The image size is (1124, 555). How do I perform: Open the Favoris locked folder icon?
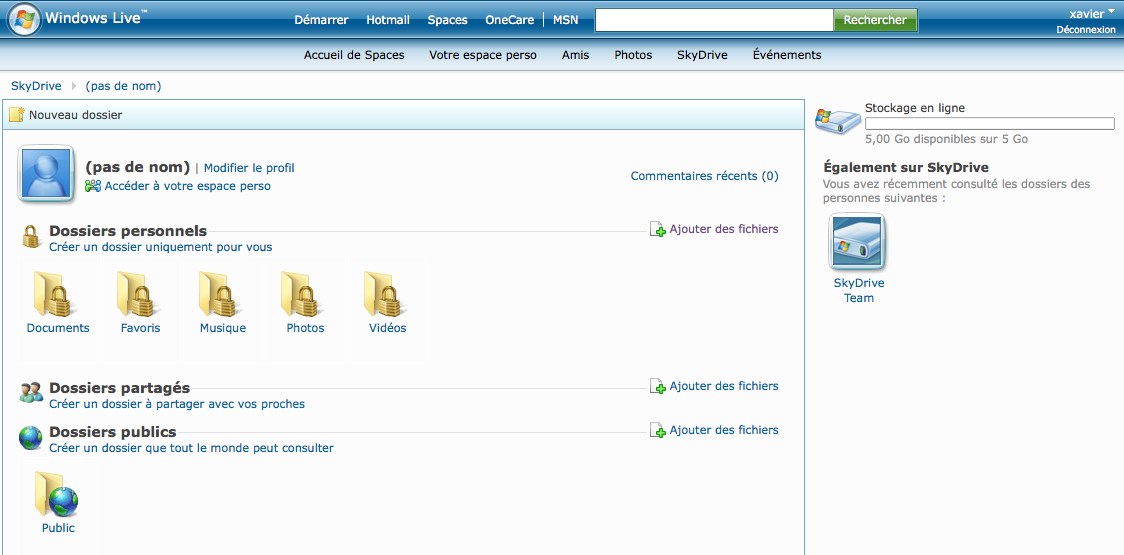point(136,293)
